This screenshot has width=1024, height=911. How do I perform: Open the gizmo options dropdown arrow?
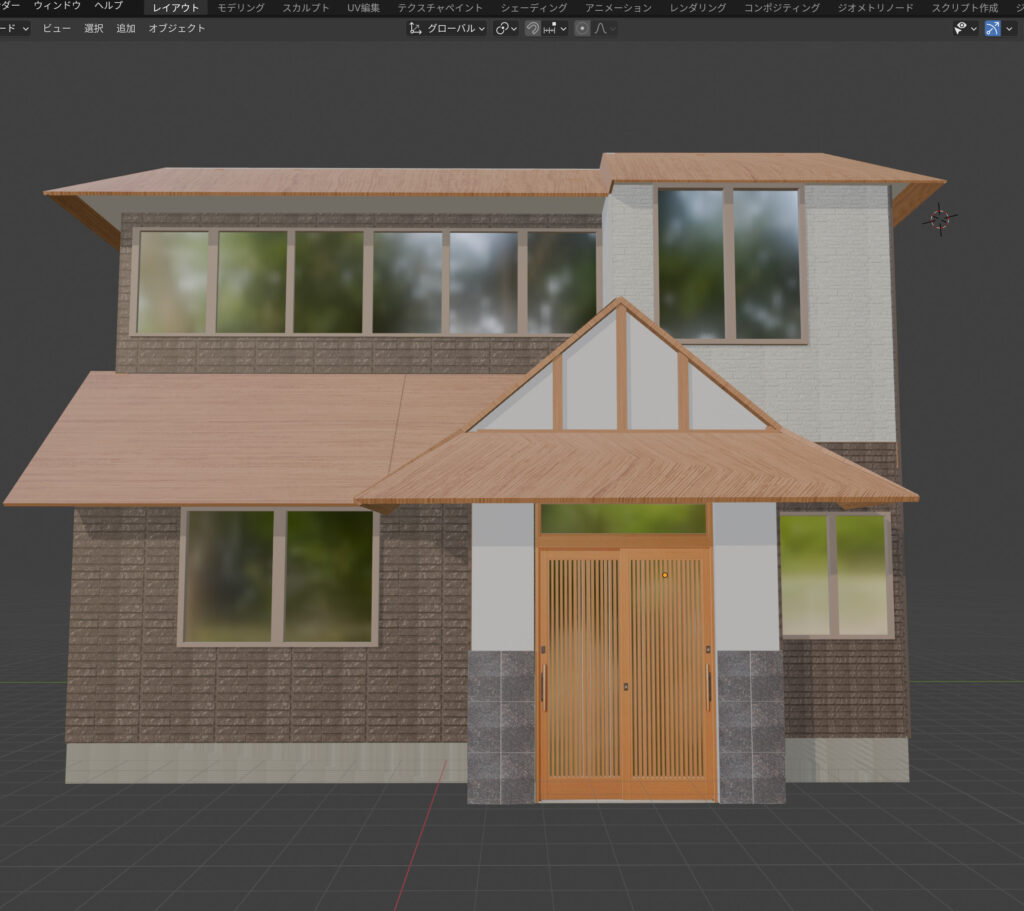click(x=1010, y=28)
